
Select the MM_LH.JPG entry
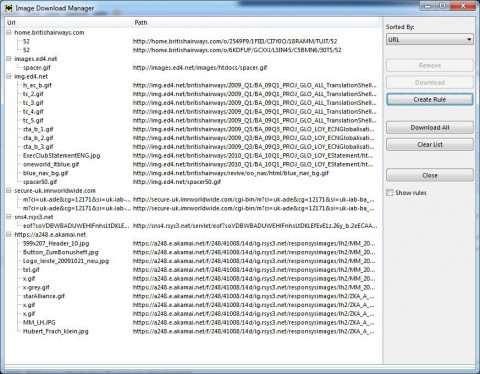[x=39, y=323]
